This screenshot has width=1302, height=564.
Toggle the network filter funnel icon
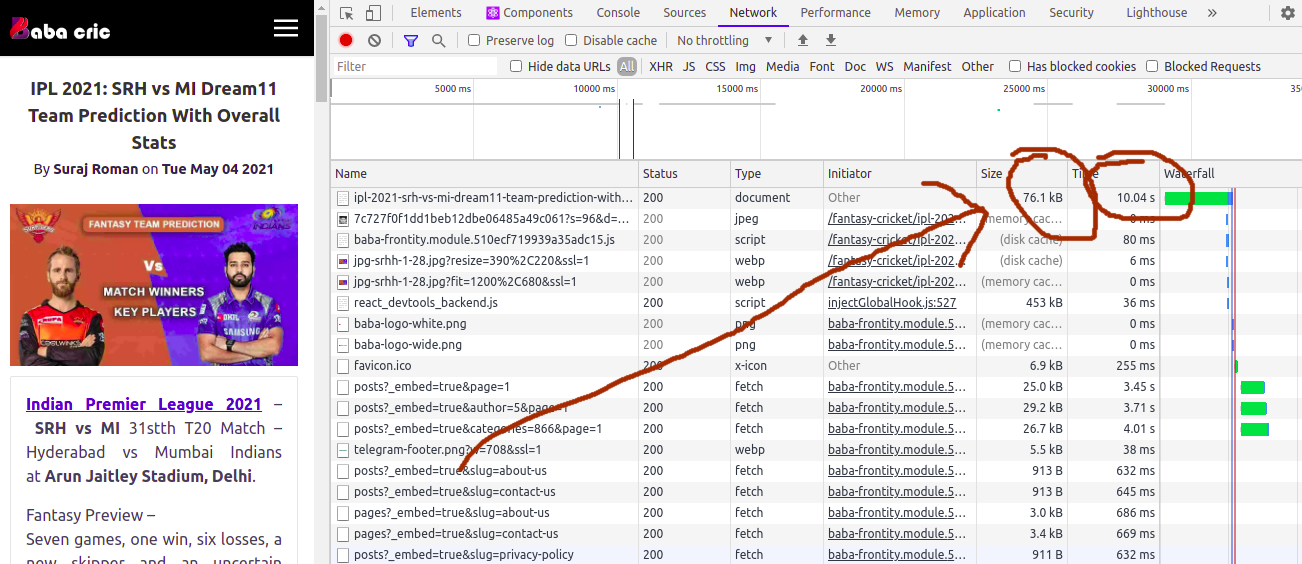tap(411, 41)
